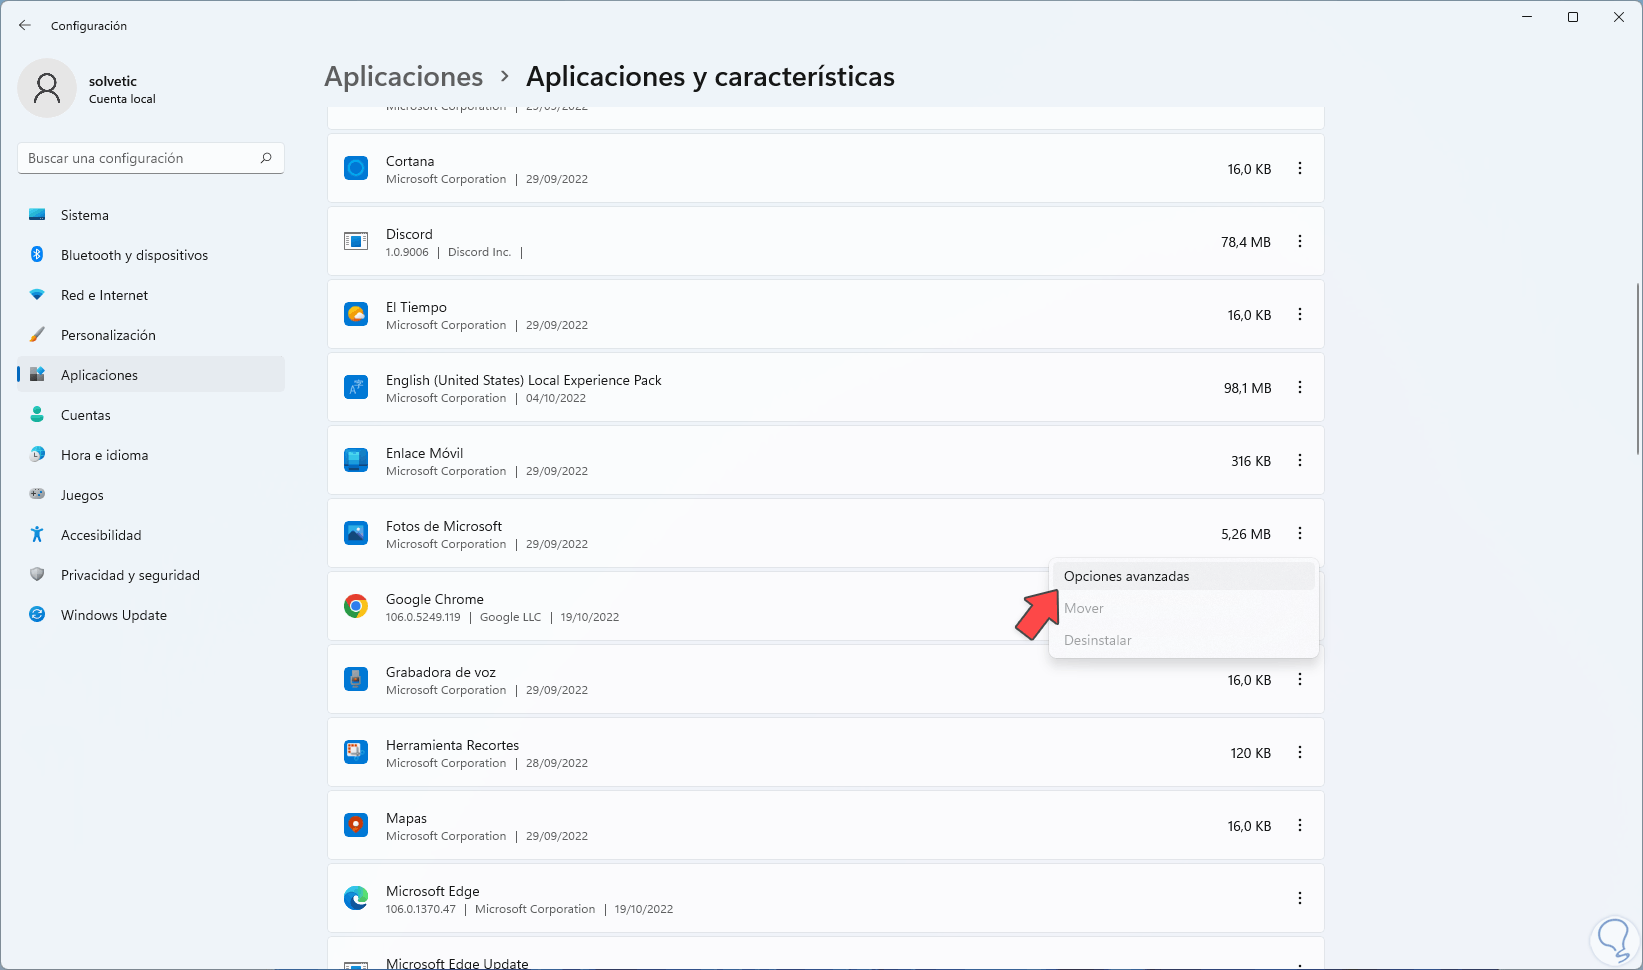Click the 5,26 MB size value
This screenshot has height=970, width=1643.
tap(1246, 534)
